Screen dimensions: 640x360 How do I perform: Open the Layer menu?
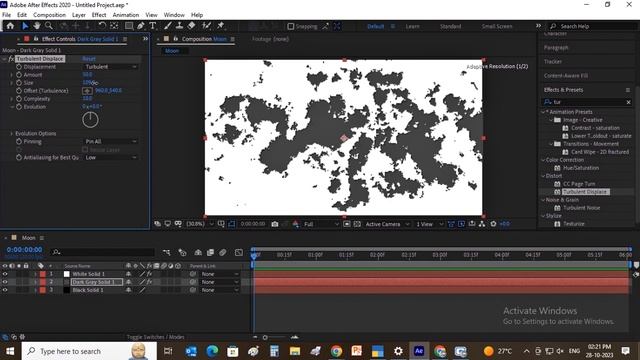[79, 15]
